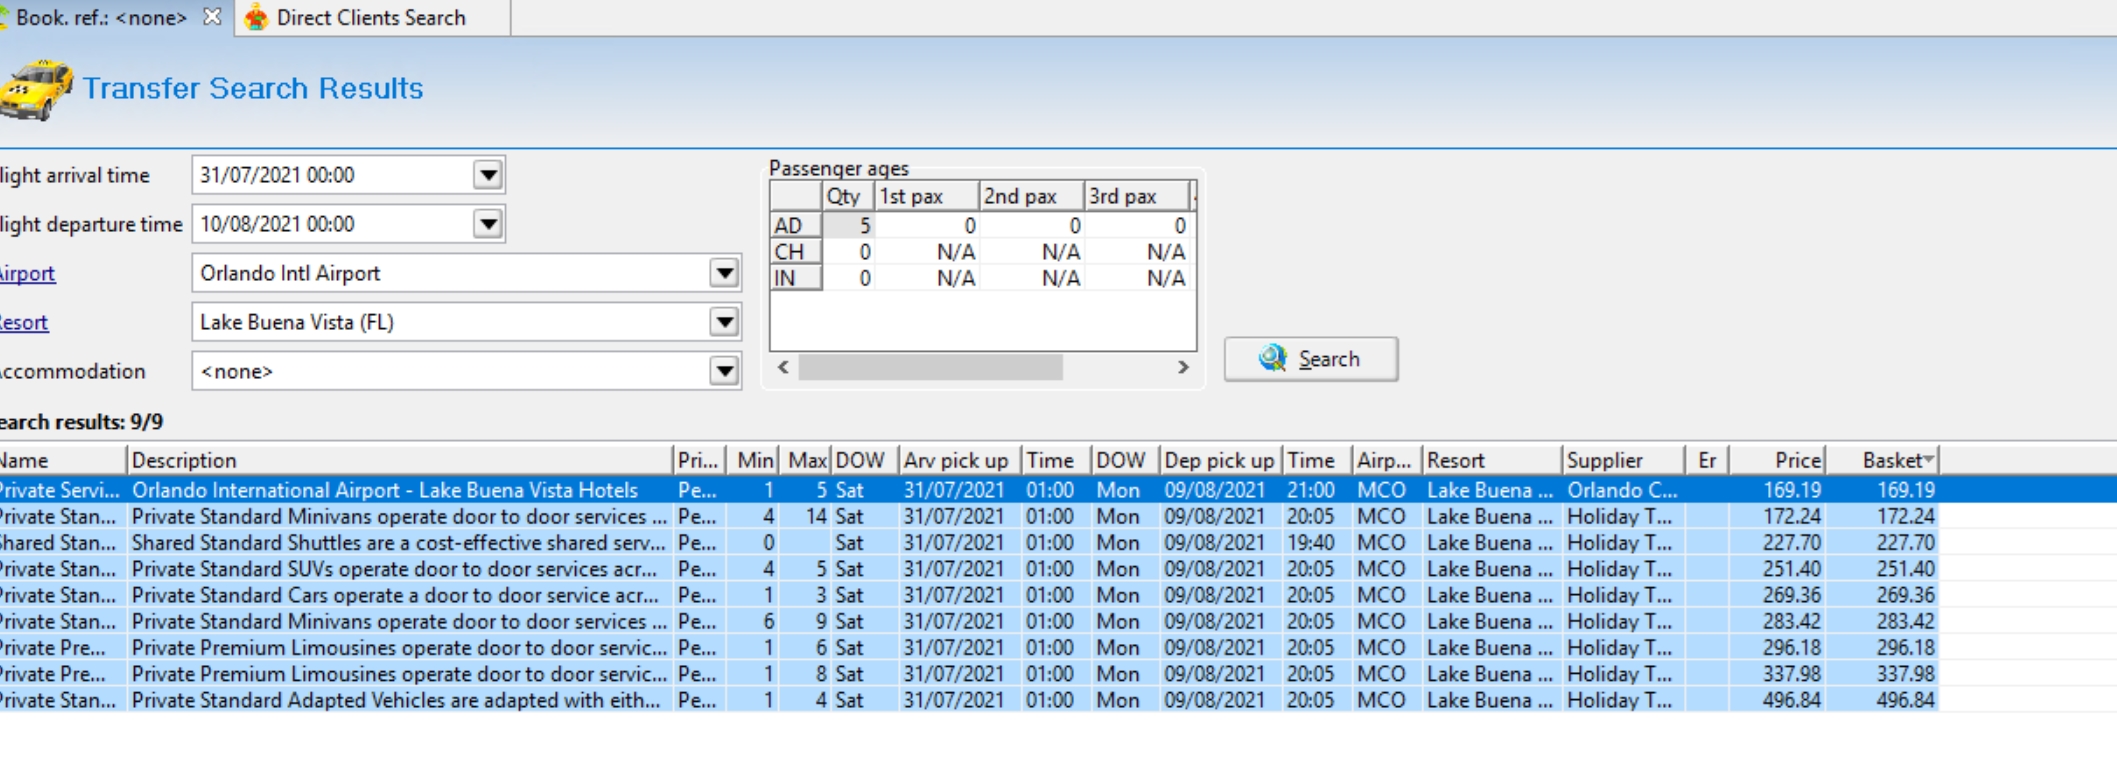Select the AD quantity cell showing 5
2117x773 pixels.
(848, 225)
